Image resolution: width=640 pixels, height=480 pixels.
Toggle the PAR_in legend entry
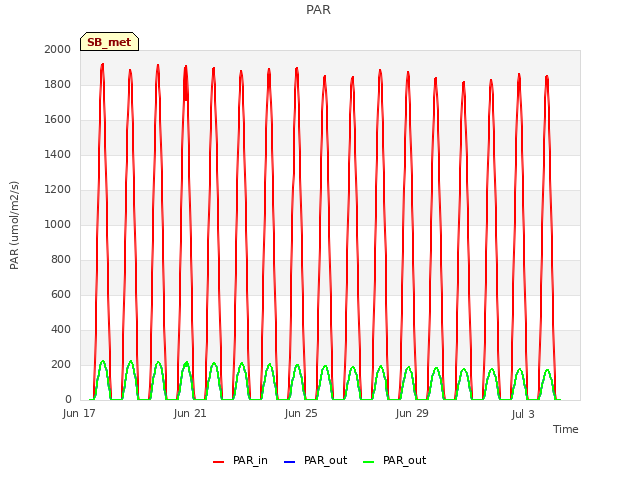[240, 461]
